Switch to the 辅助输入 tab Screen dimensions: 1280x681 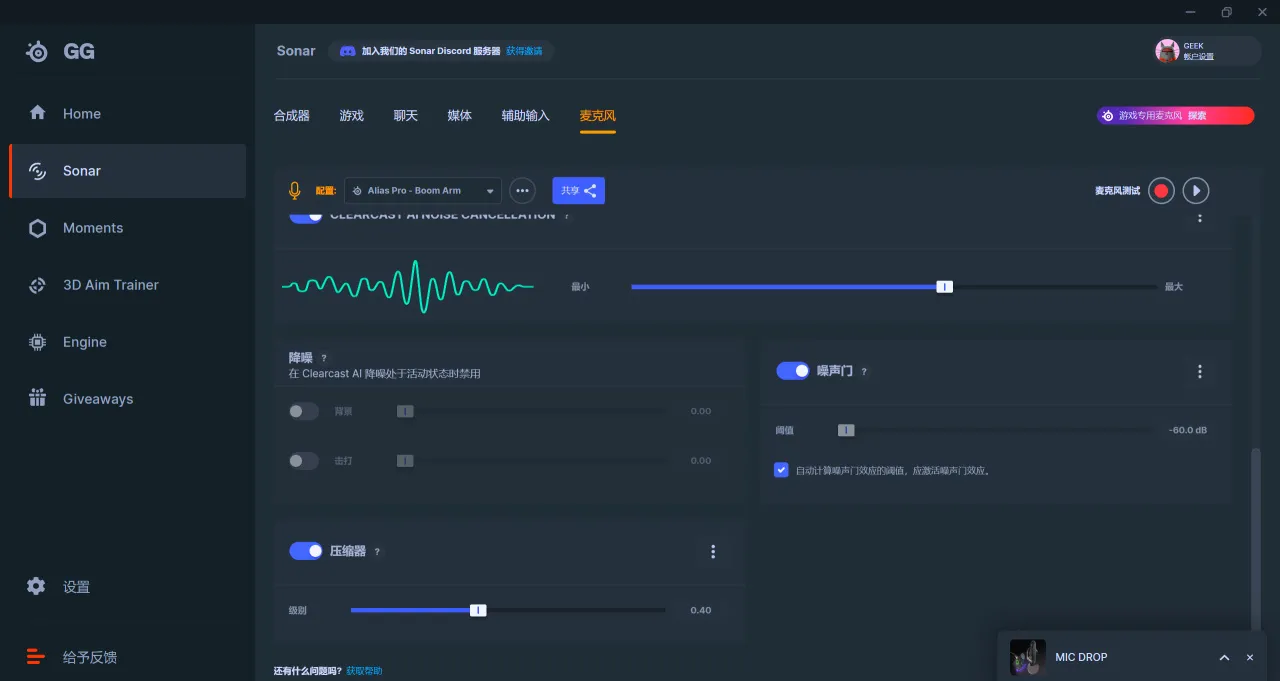526,116
